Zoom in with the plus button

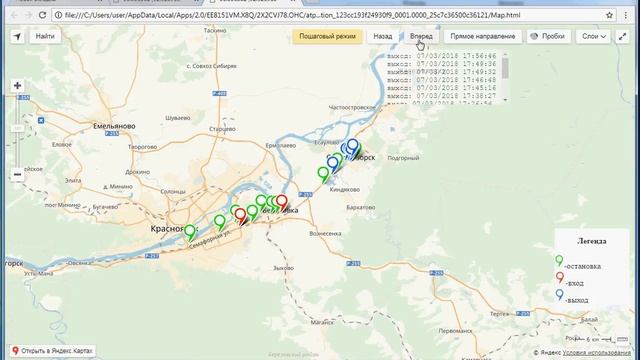coord(17,85)
